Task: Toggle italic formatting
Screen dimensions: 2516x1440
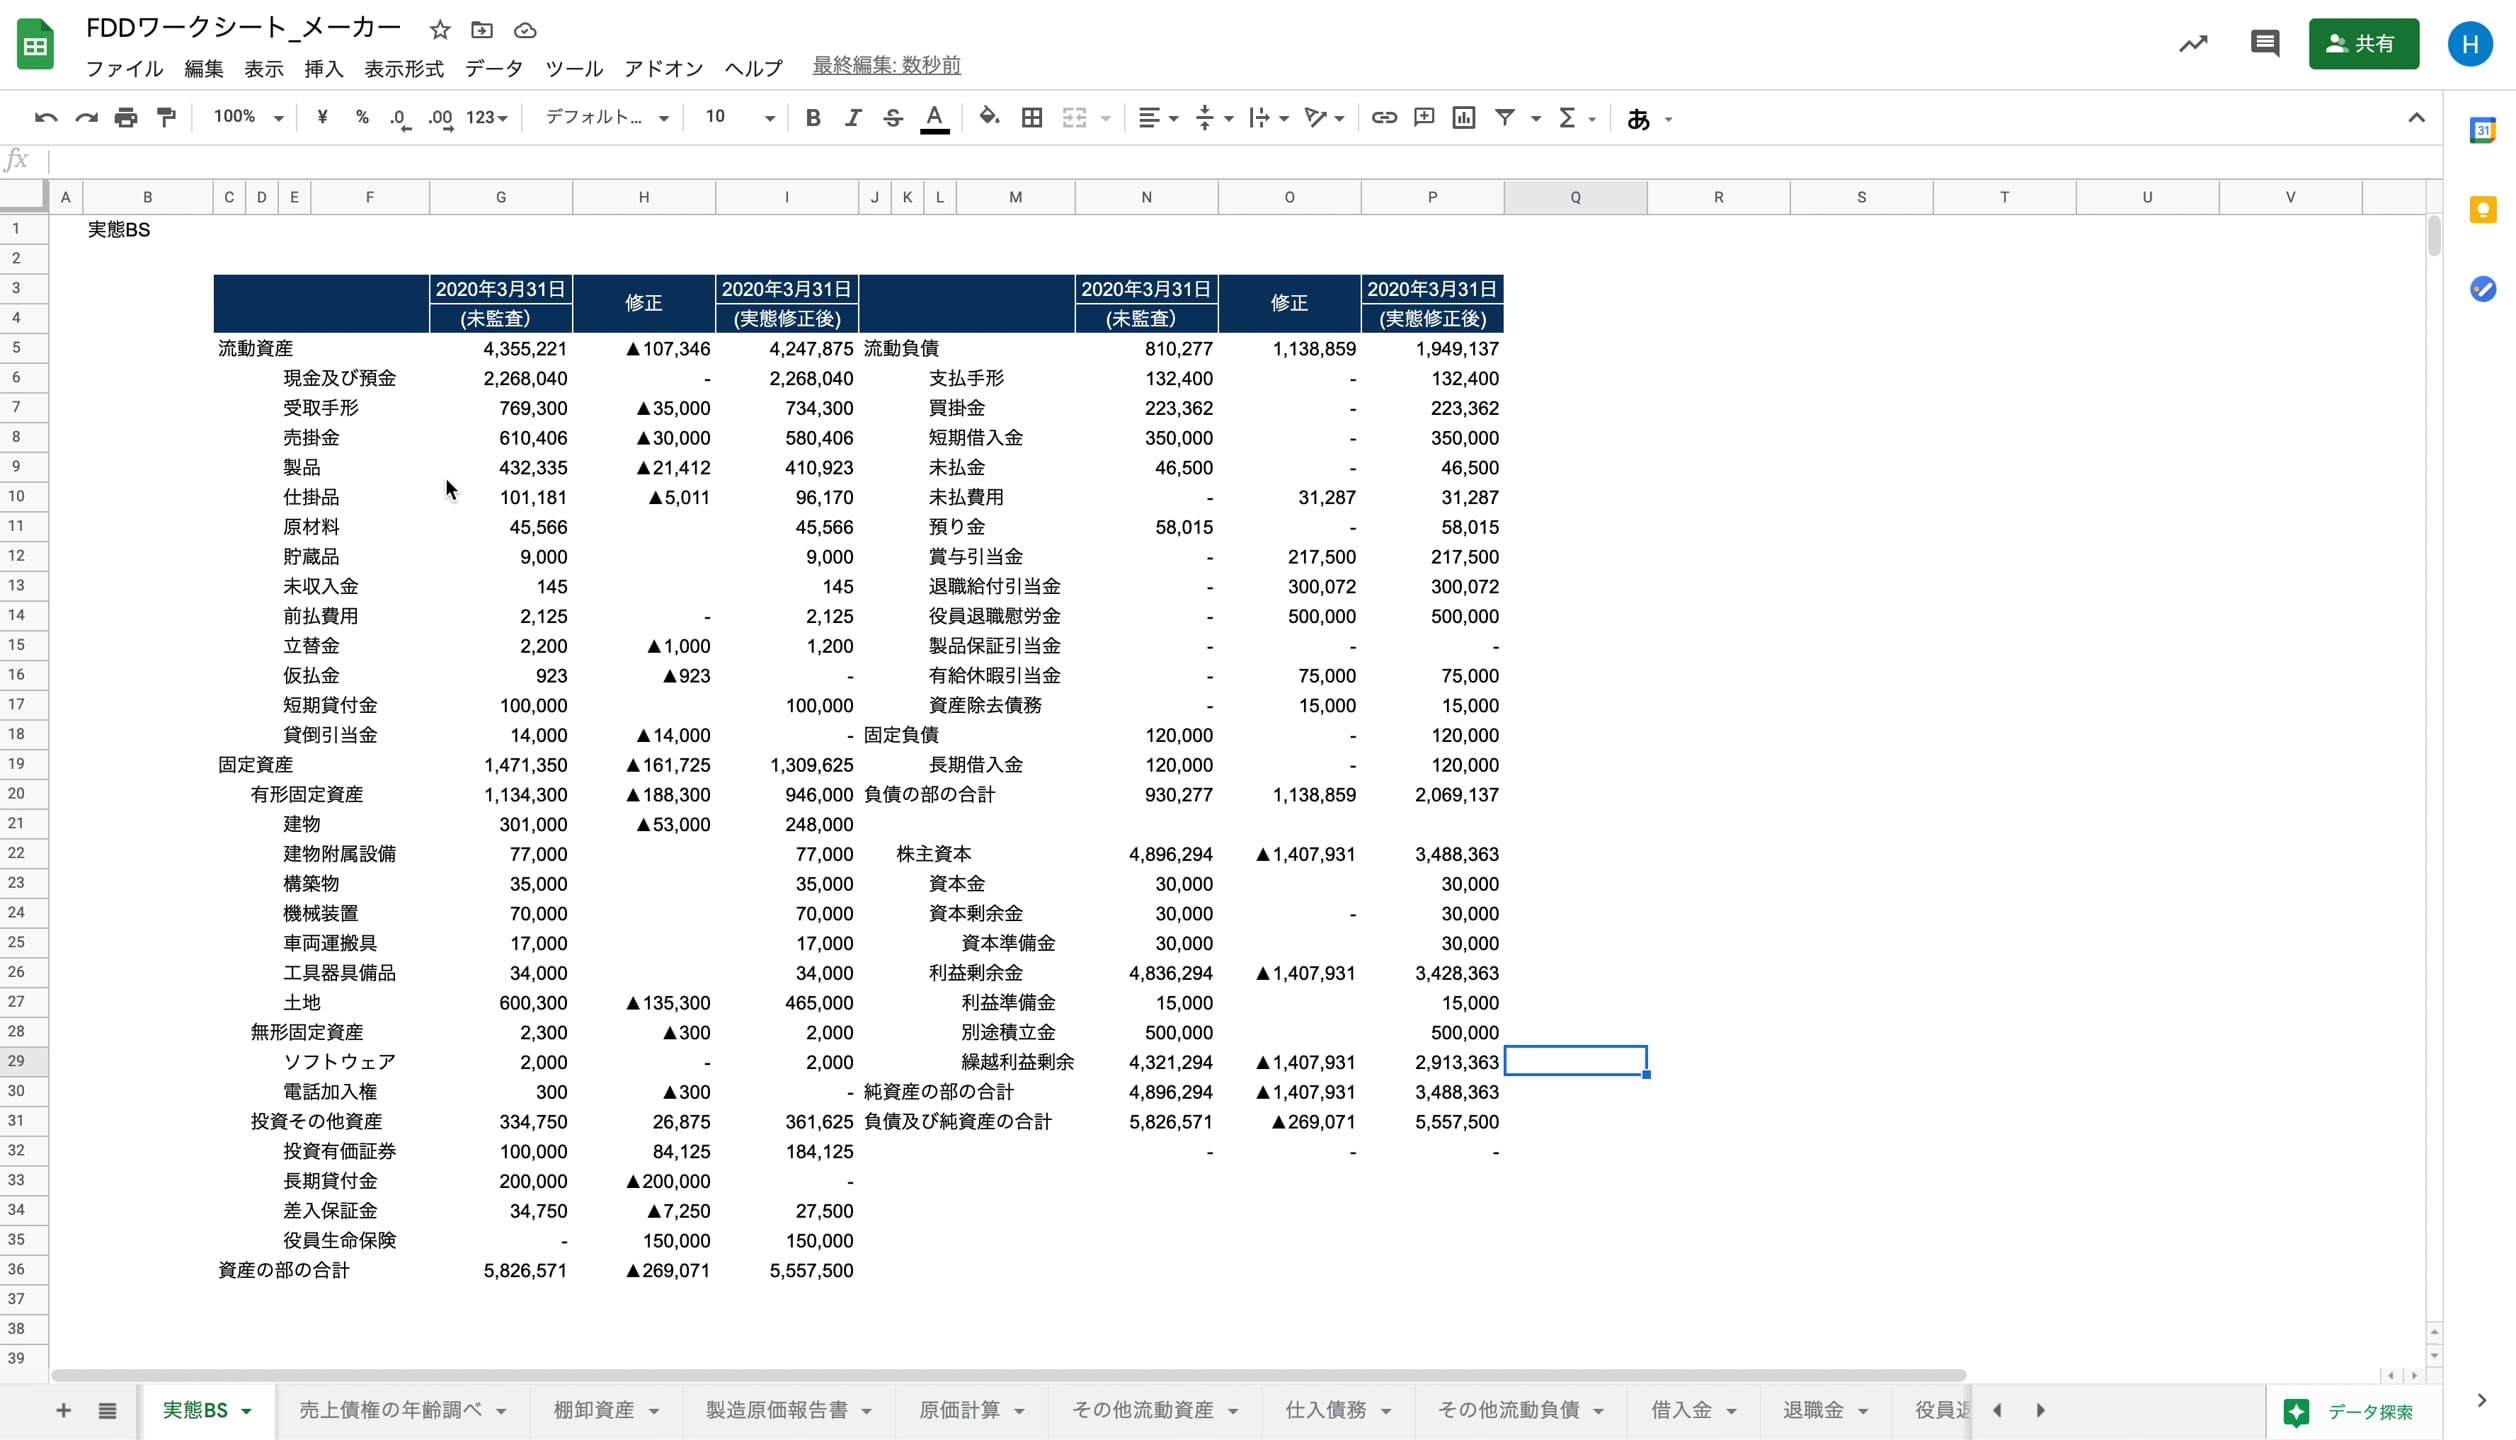Action: click(x=853, y=118)
